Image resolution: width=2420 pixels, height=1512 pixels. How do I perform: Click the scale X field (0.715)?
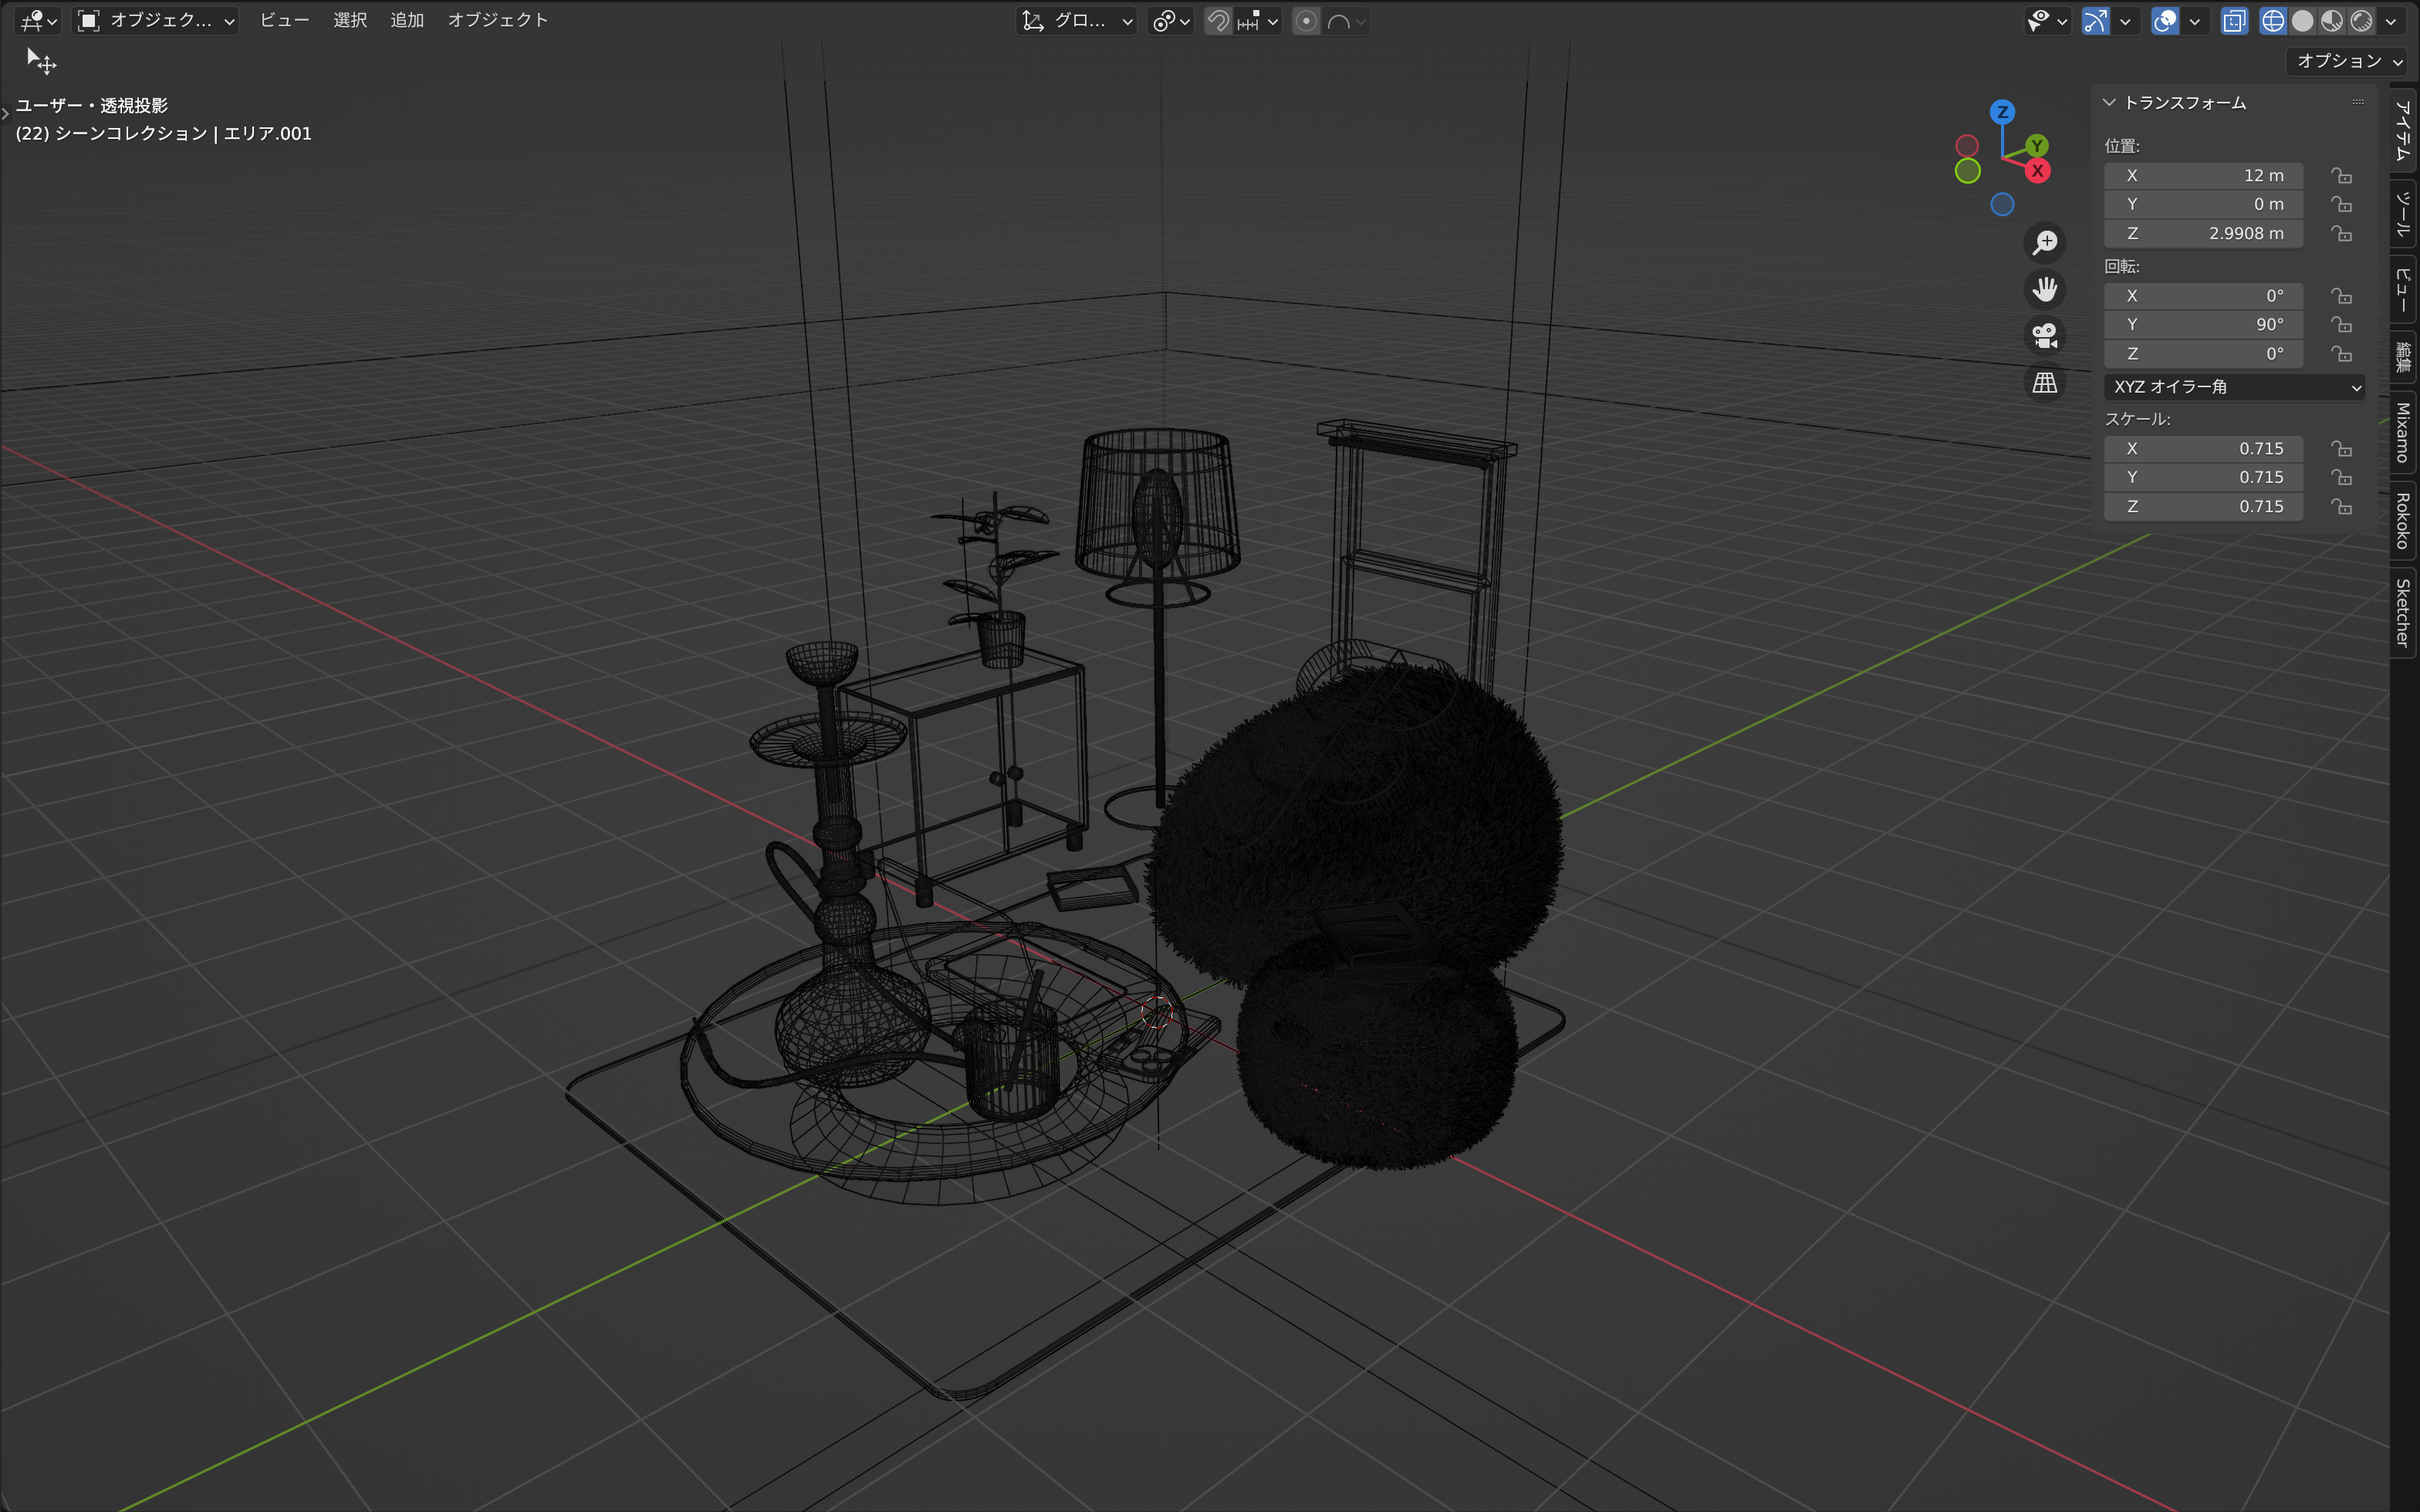pyautogui.click(x=2203, y=448)
